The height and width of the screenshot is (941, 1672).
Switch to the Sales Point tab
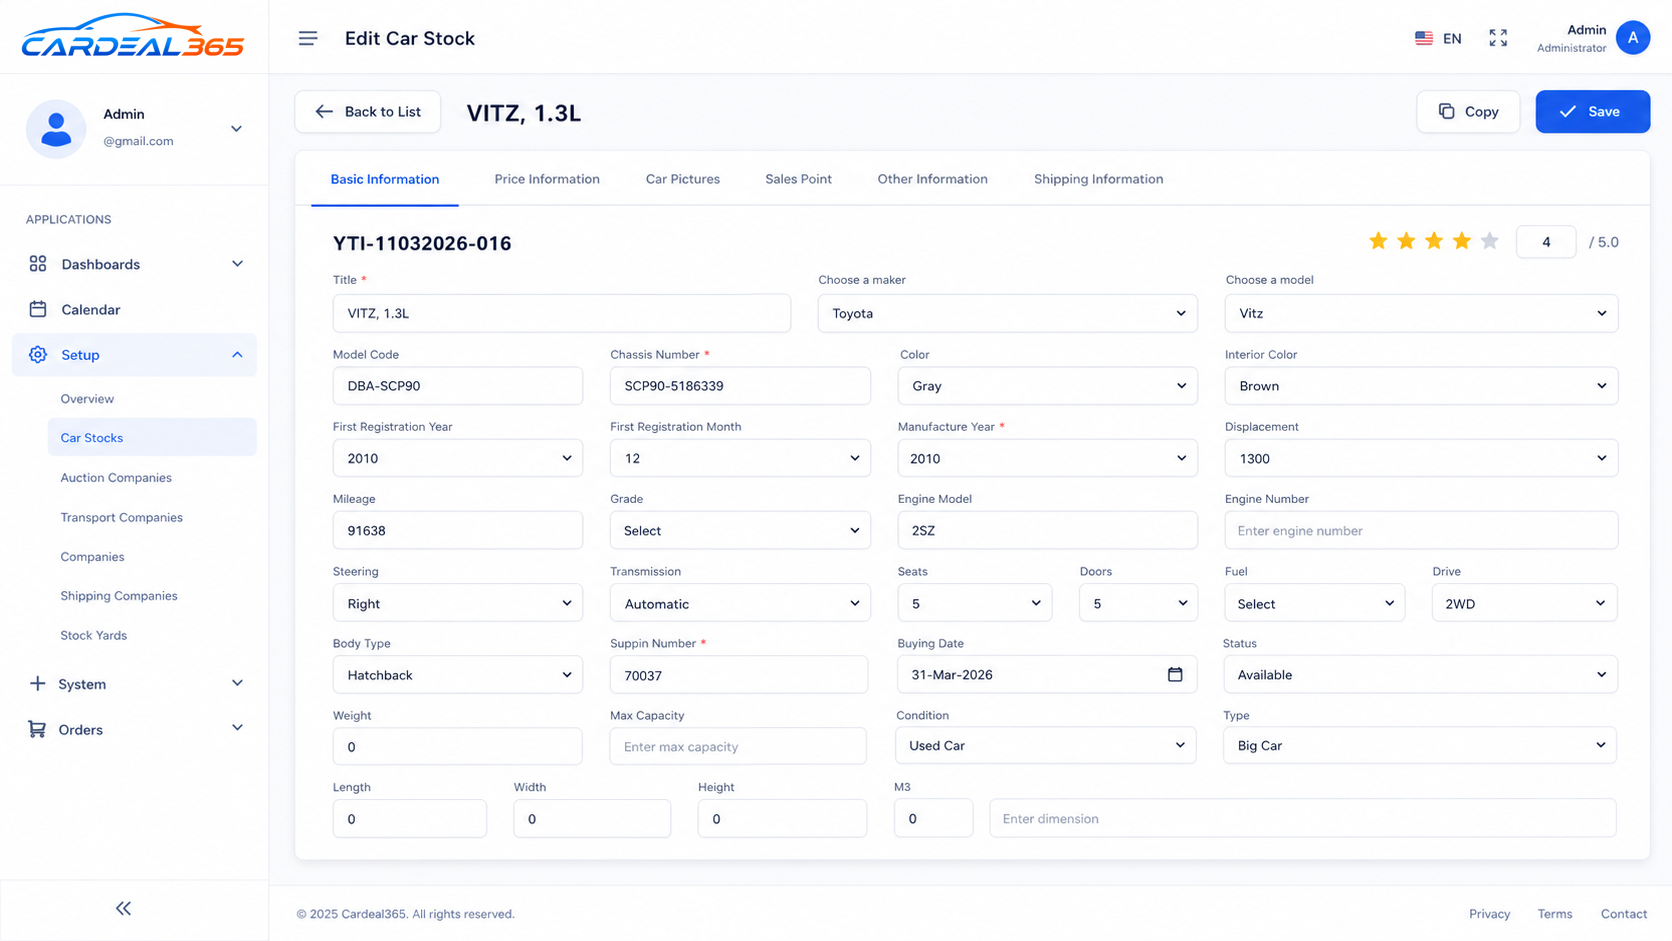pos(798,179)
